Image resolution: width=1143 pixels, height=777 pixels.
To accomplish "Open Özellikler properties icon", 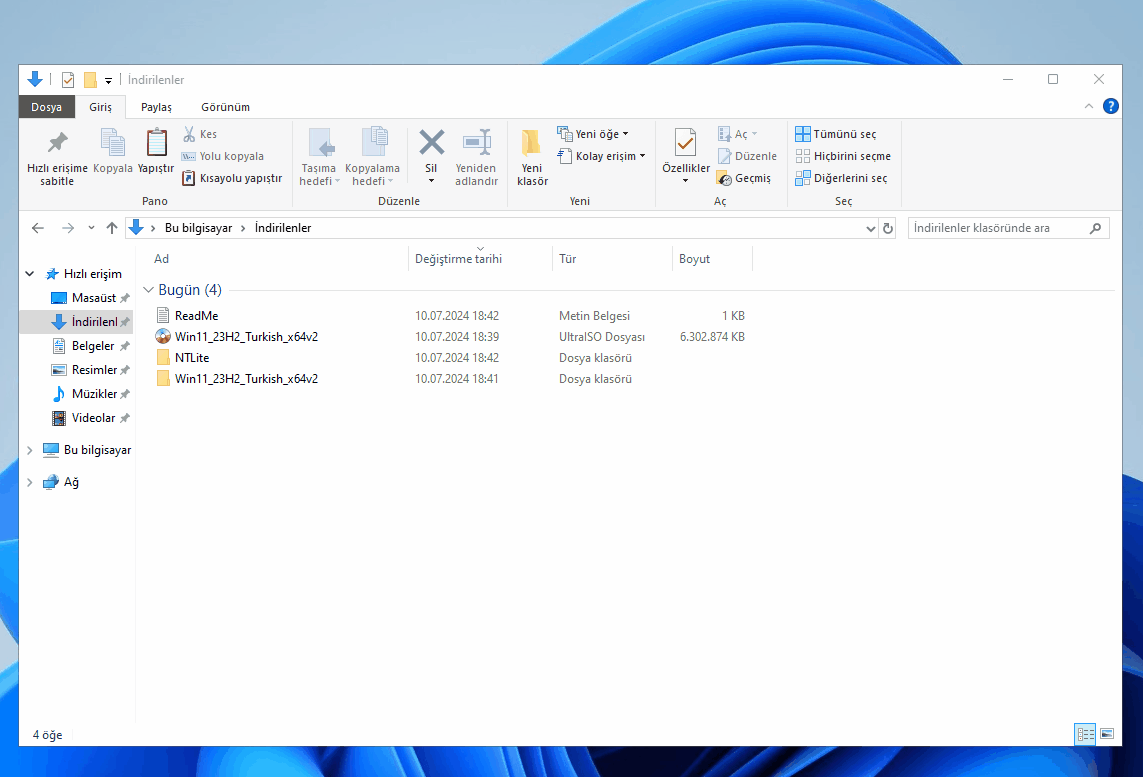I will [685, 143].
